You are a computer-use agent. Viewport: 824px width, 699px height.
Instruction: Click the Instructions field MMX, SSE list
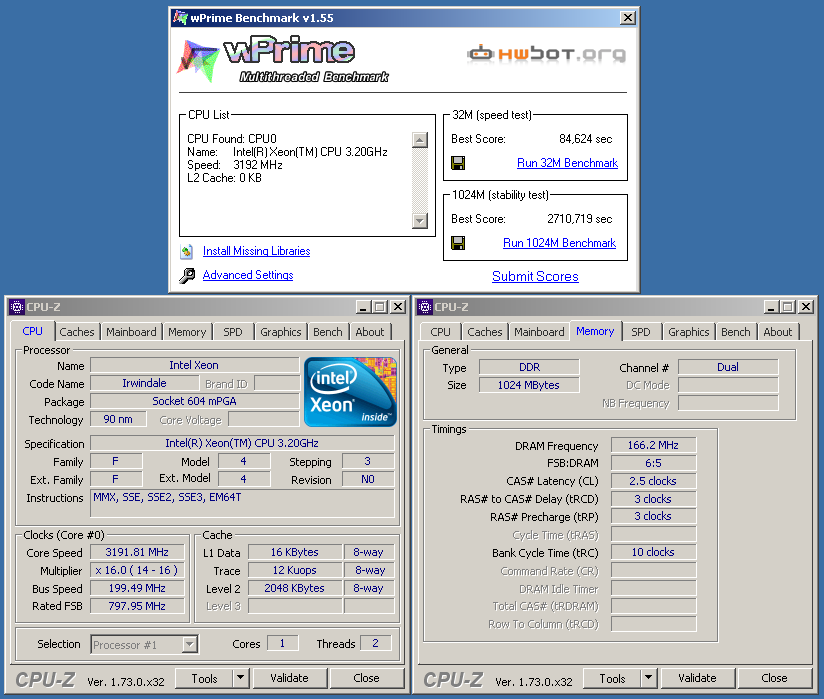(x=243, y=504)
